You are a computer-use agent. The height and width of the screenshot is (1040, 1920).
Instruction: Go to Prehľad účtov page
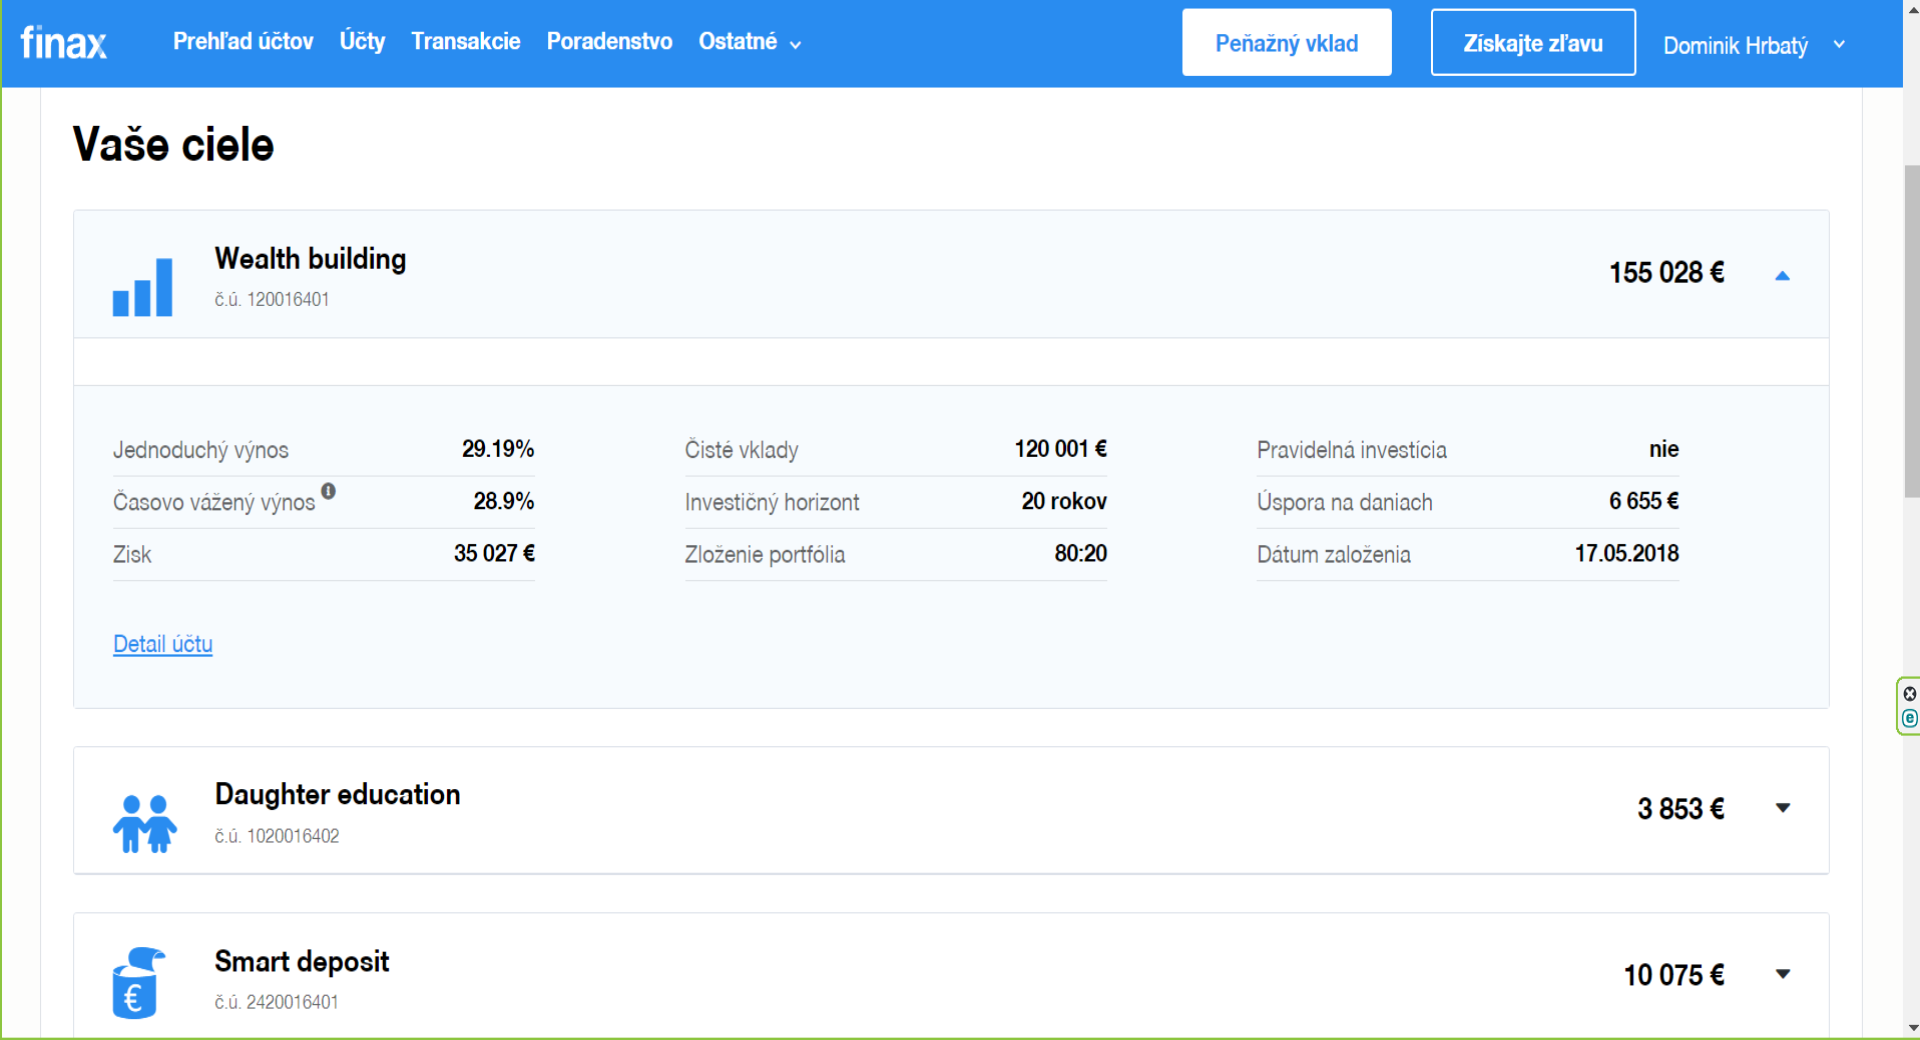tap(243, 42)
